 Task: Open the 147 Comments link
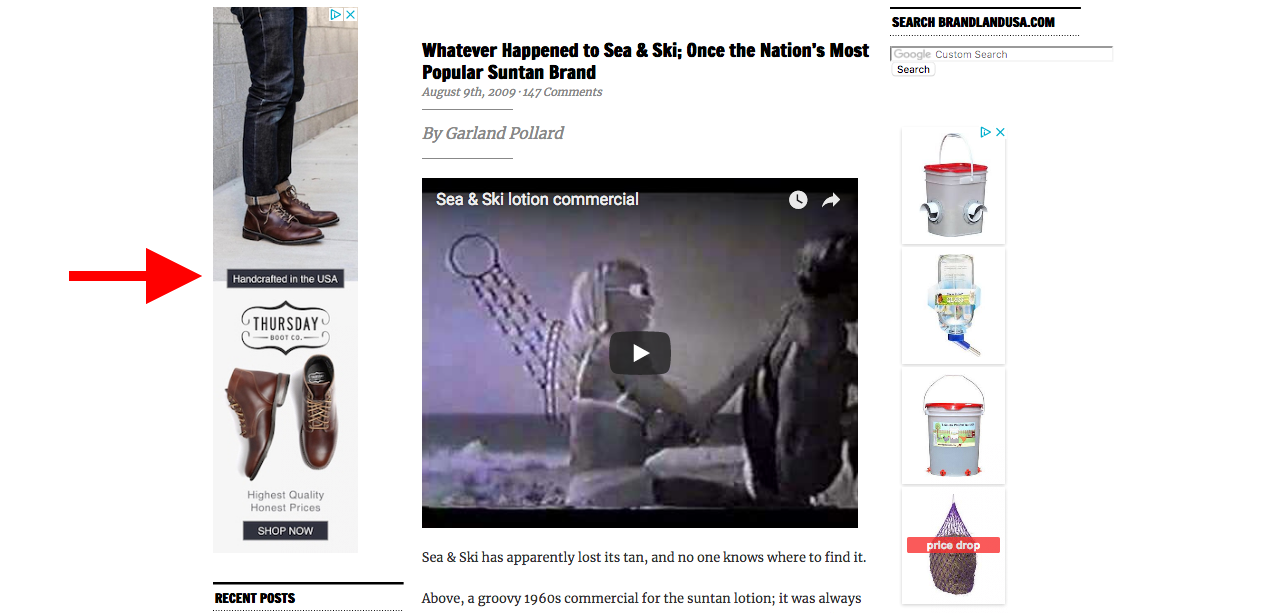(x=562, y=92)
